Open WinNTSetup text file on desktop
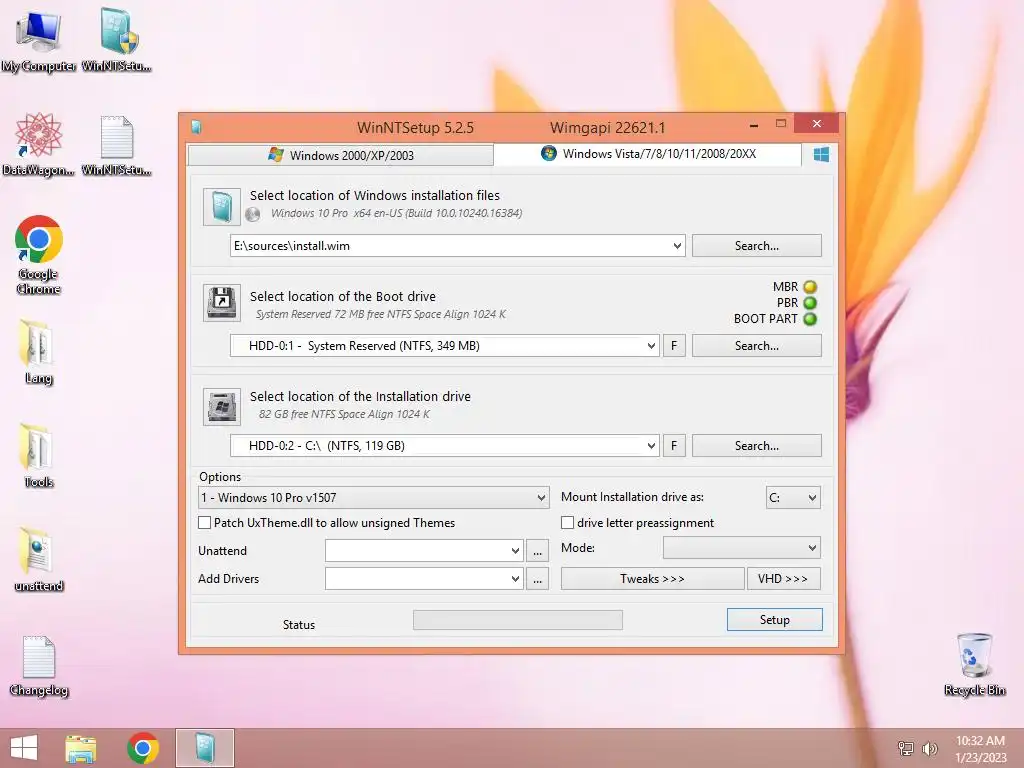The height and width of the screenshot is (768, 1024). pyautogui.click(x=118, y=144)
